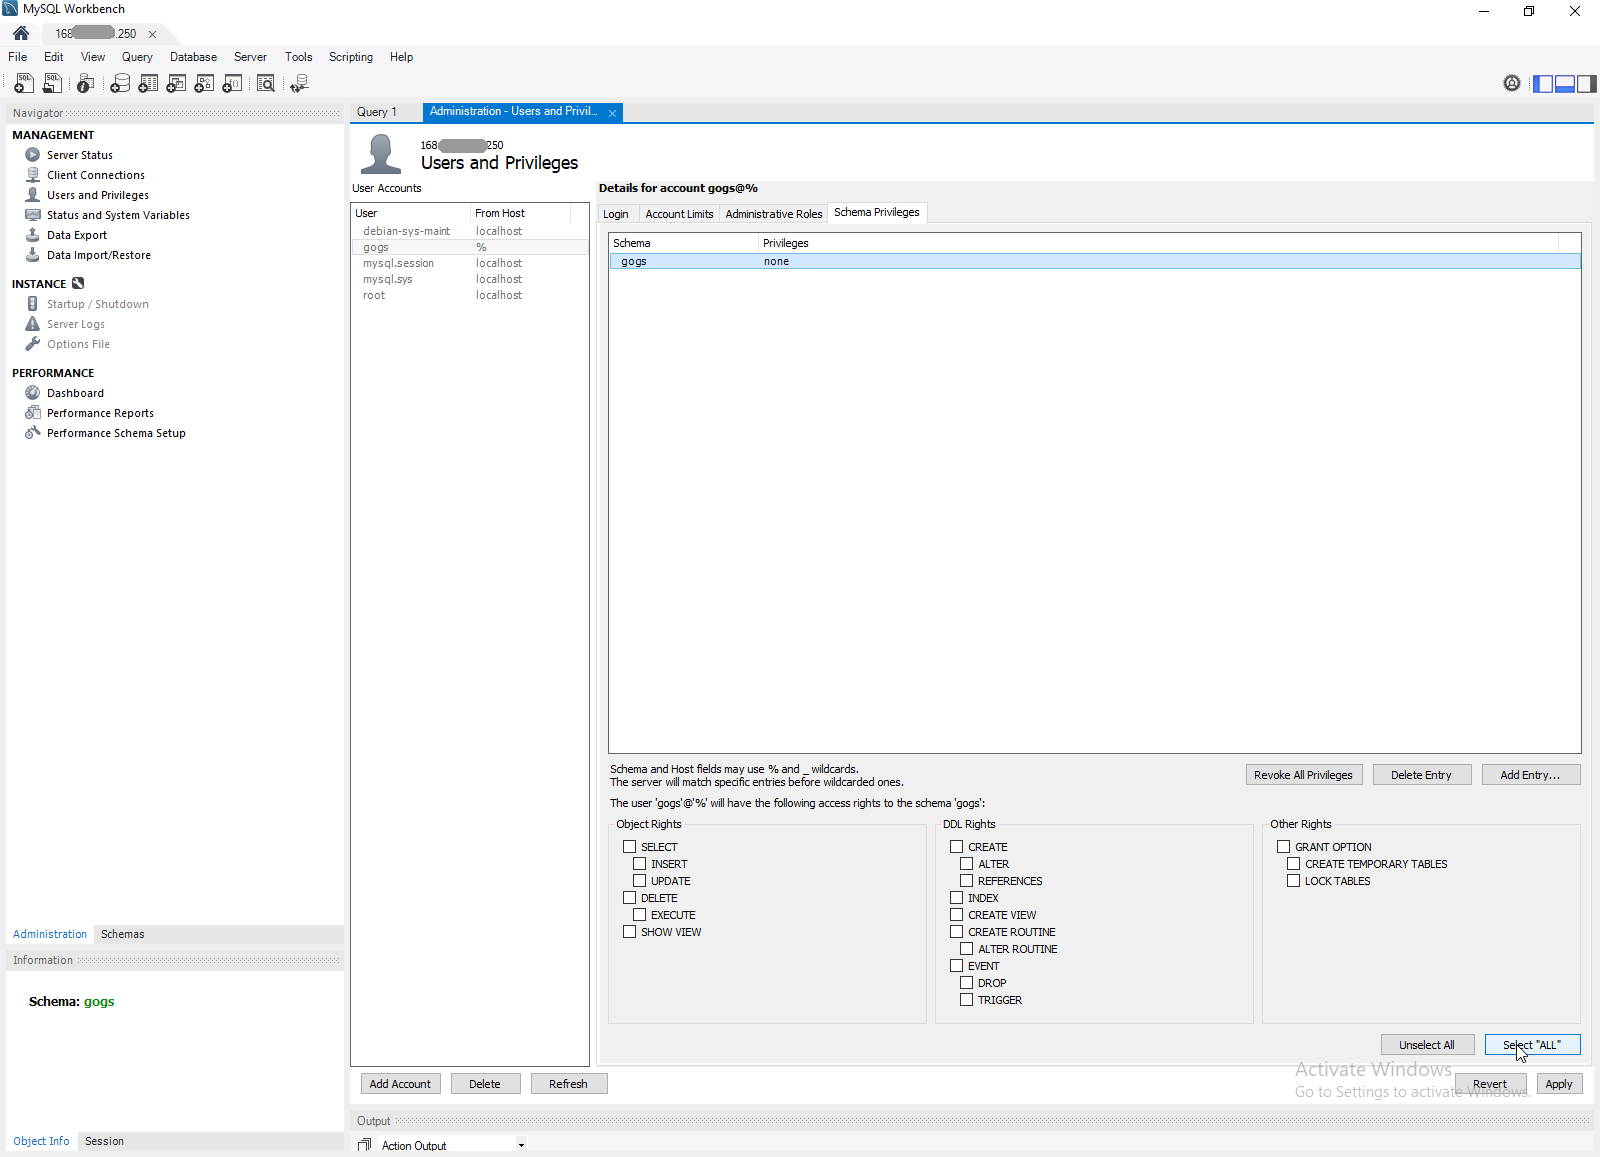The image size is (1600, 1157).
Task: Create a new table from toolbar
Action: (x=148, y=84)
